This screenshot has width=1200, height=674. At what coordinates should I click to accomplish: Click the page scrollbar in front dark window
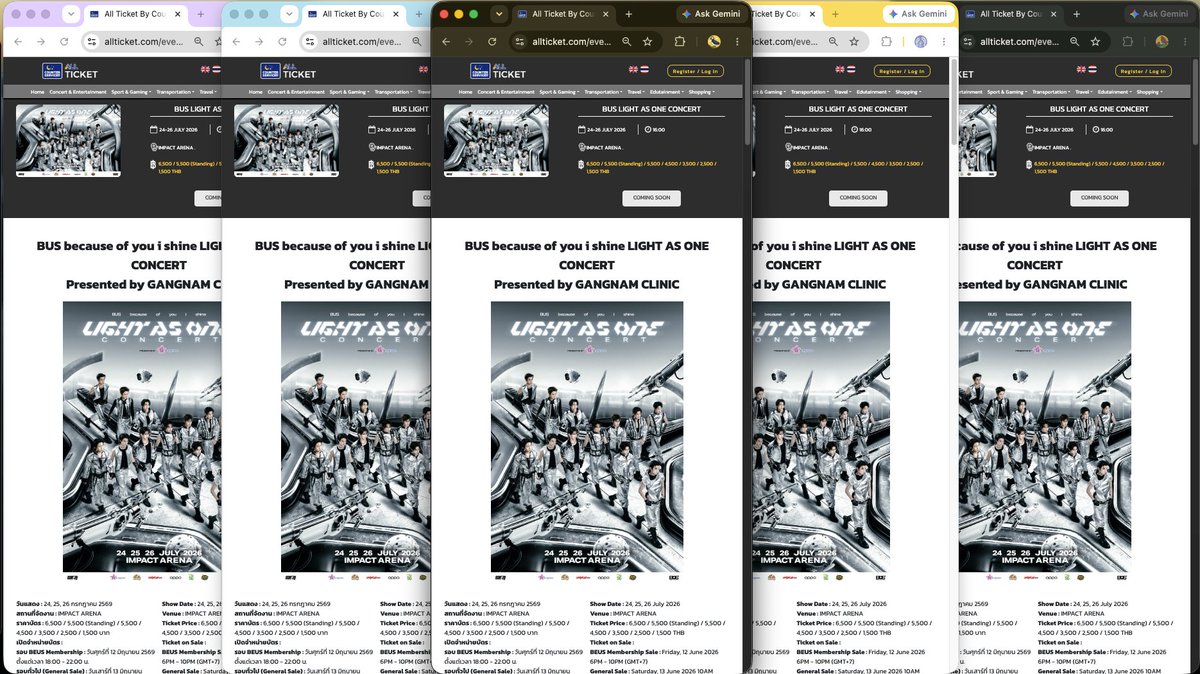click(747, 100)
